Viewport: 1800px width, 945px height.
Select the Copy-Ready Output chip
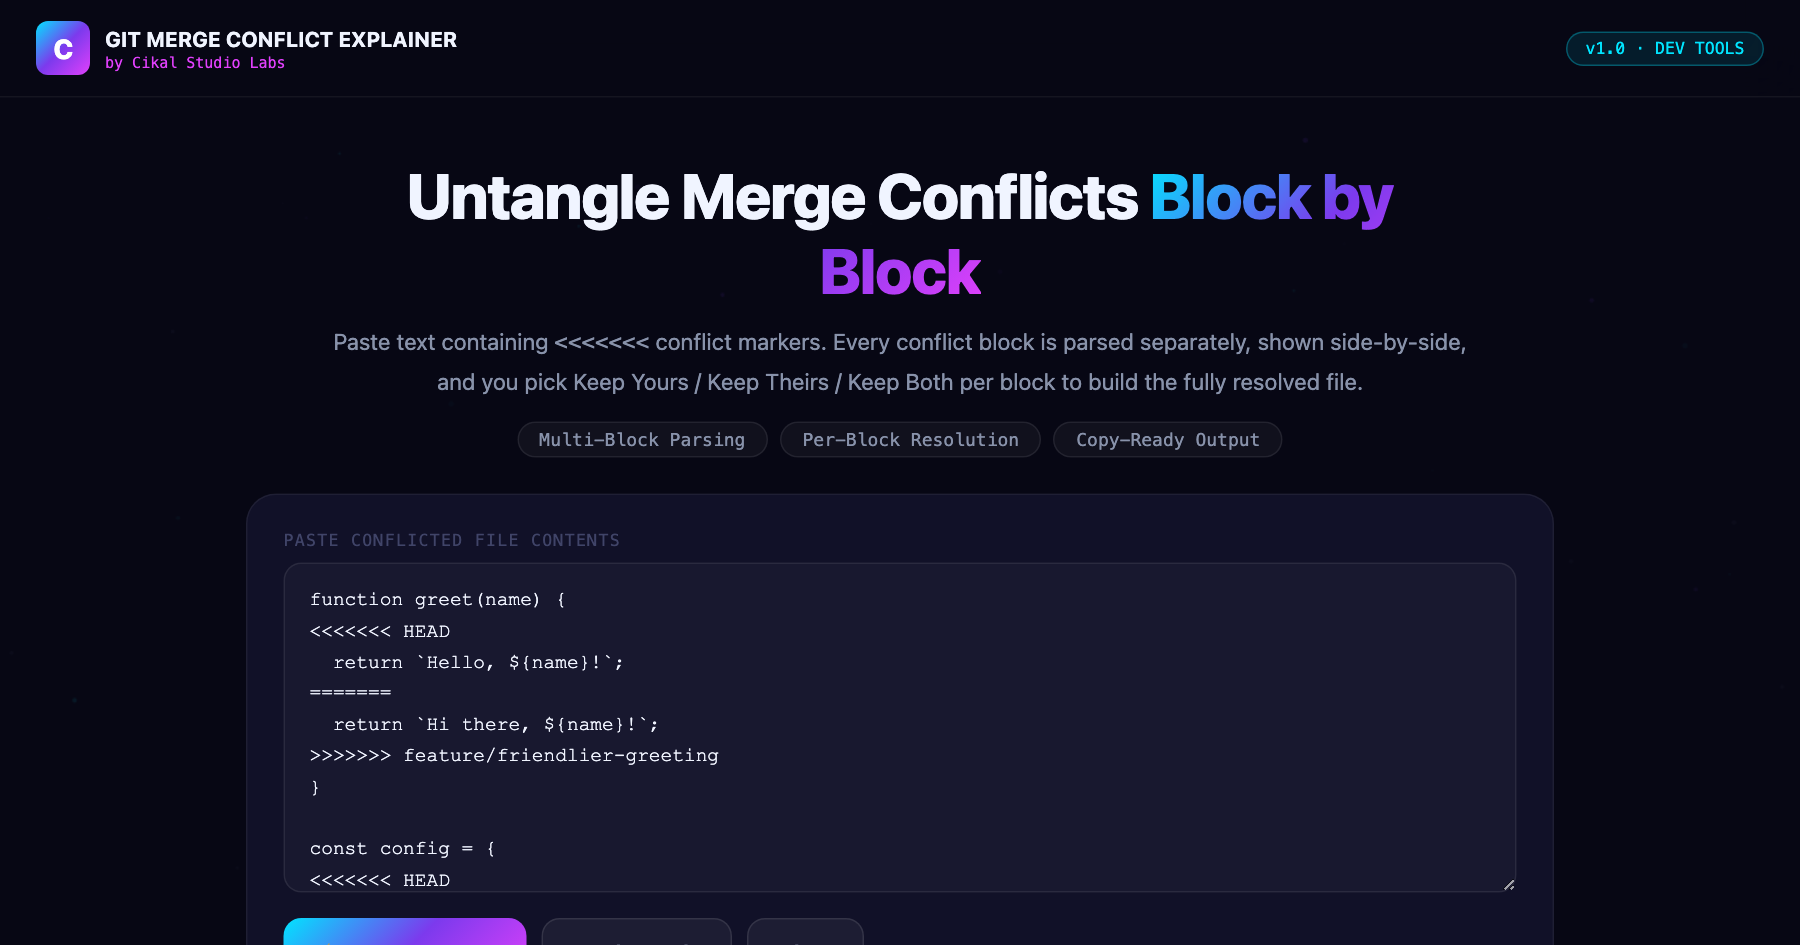pyautogui.click(x=1167, y=440)
